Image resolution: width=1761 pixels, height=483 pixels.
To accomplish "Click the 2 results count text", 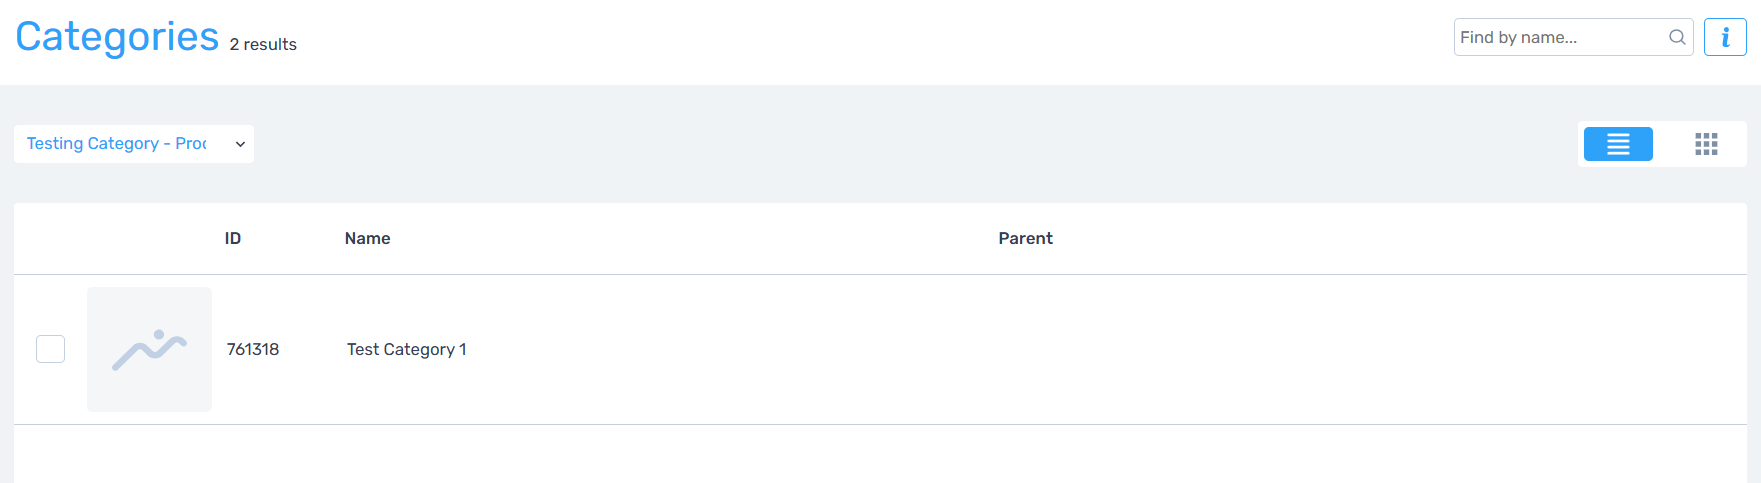I will point(263,44).
